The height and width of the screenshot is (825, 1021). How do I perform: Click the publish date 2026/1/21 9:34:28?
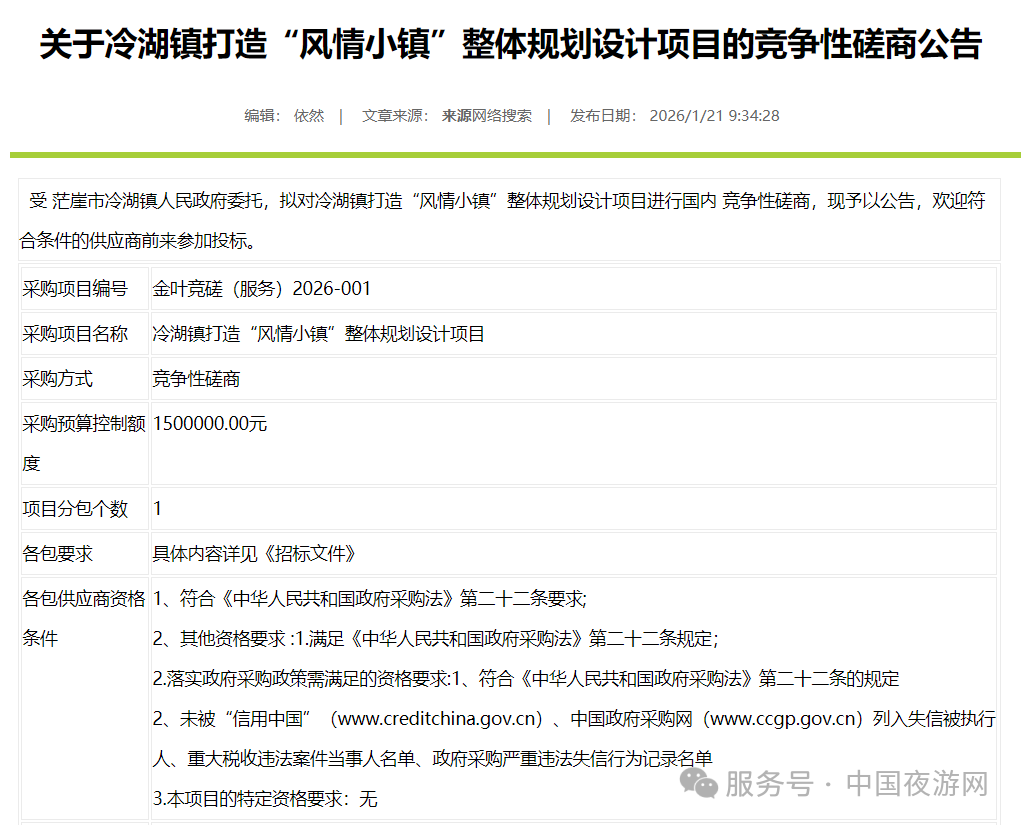click(714, 116)
